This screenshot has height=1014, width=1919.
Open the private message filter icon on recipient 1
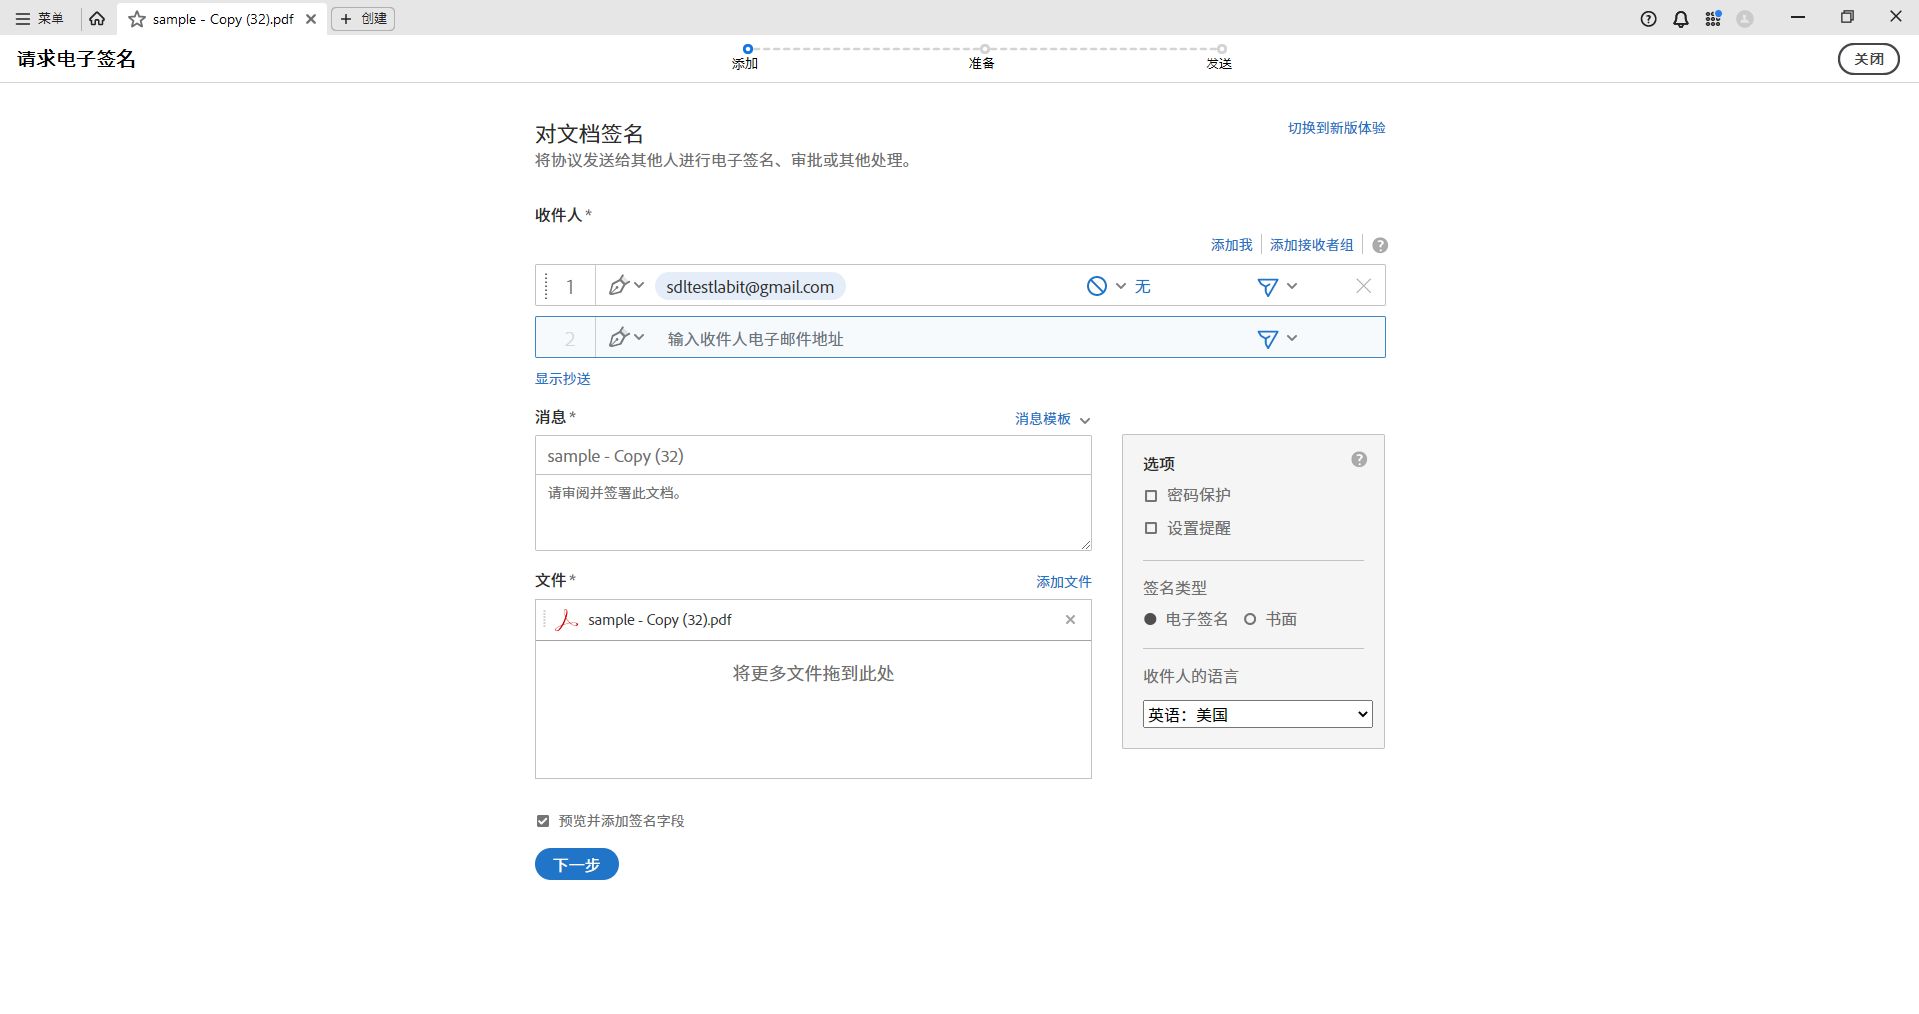coord(1268,285)
